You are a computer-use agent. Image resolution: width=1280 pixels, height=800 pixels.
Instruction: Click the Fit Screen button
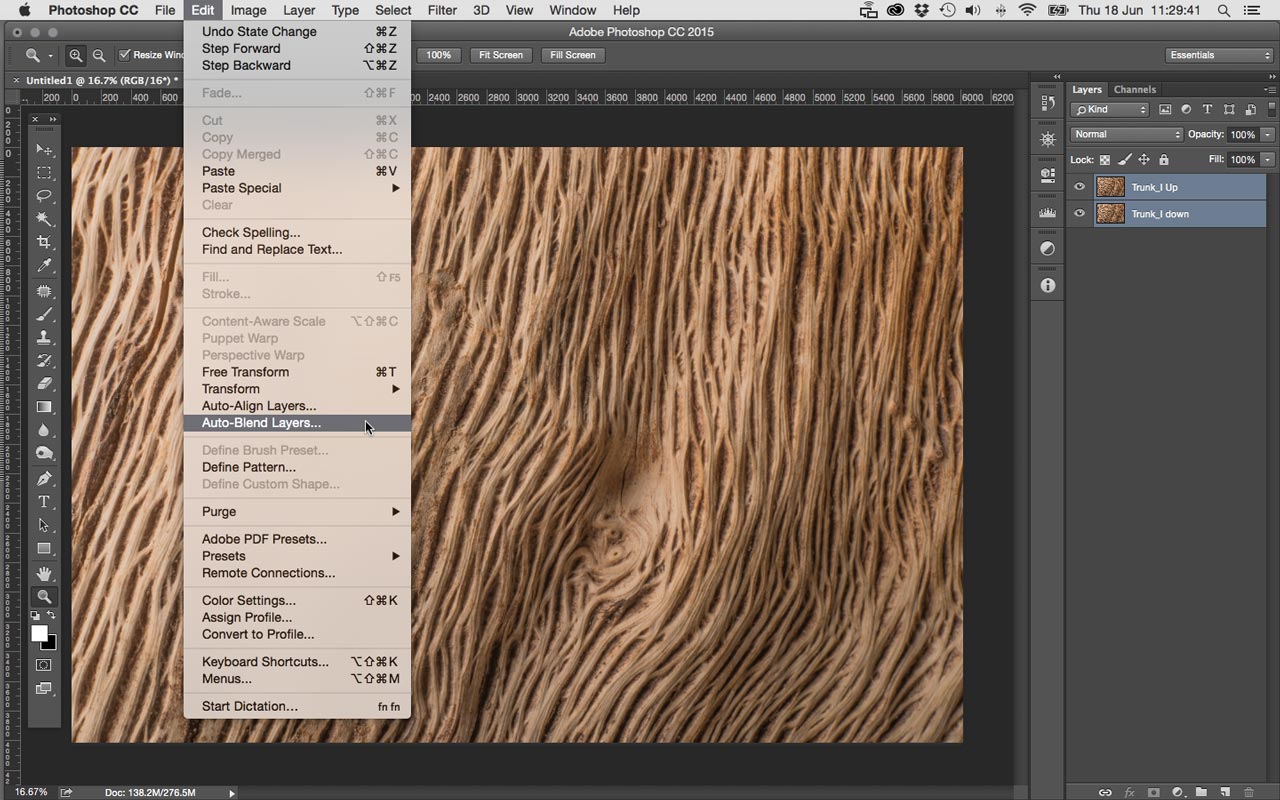coord(500,55)
